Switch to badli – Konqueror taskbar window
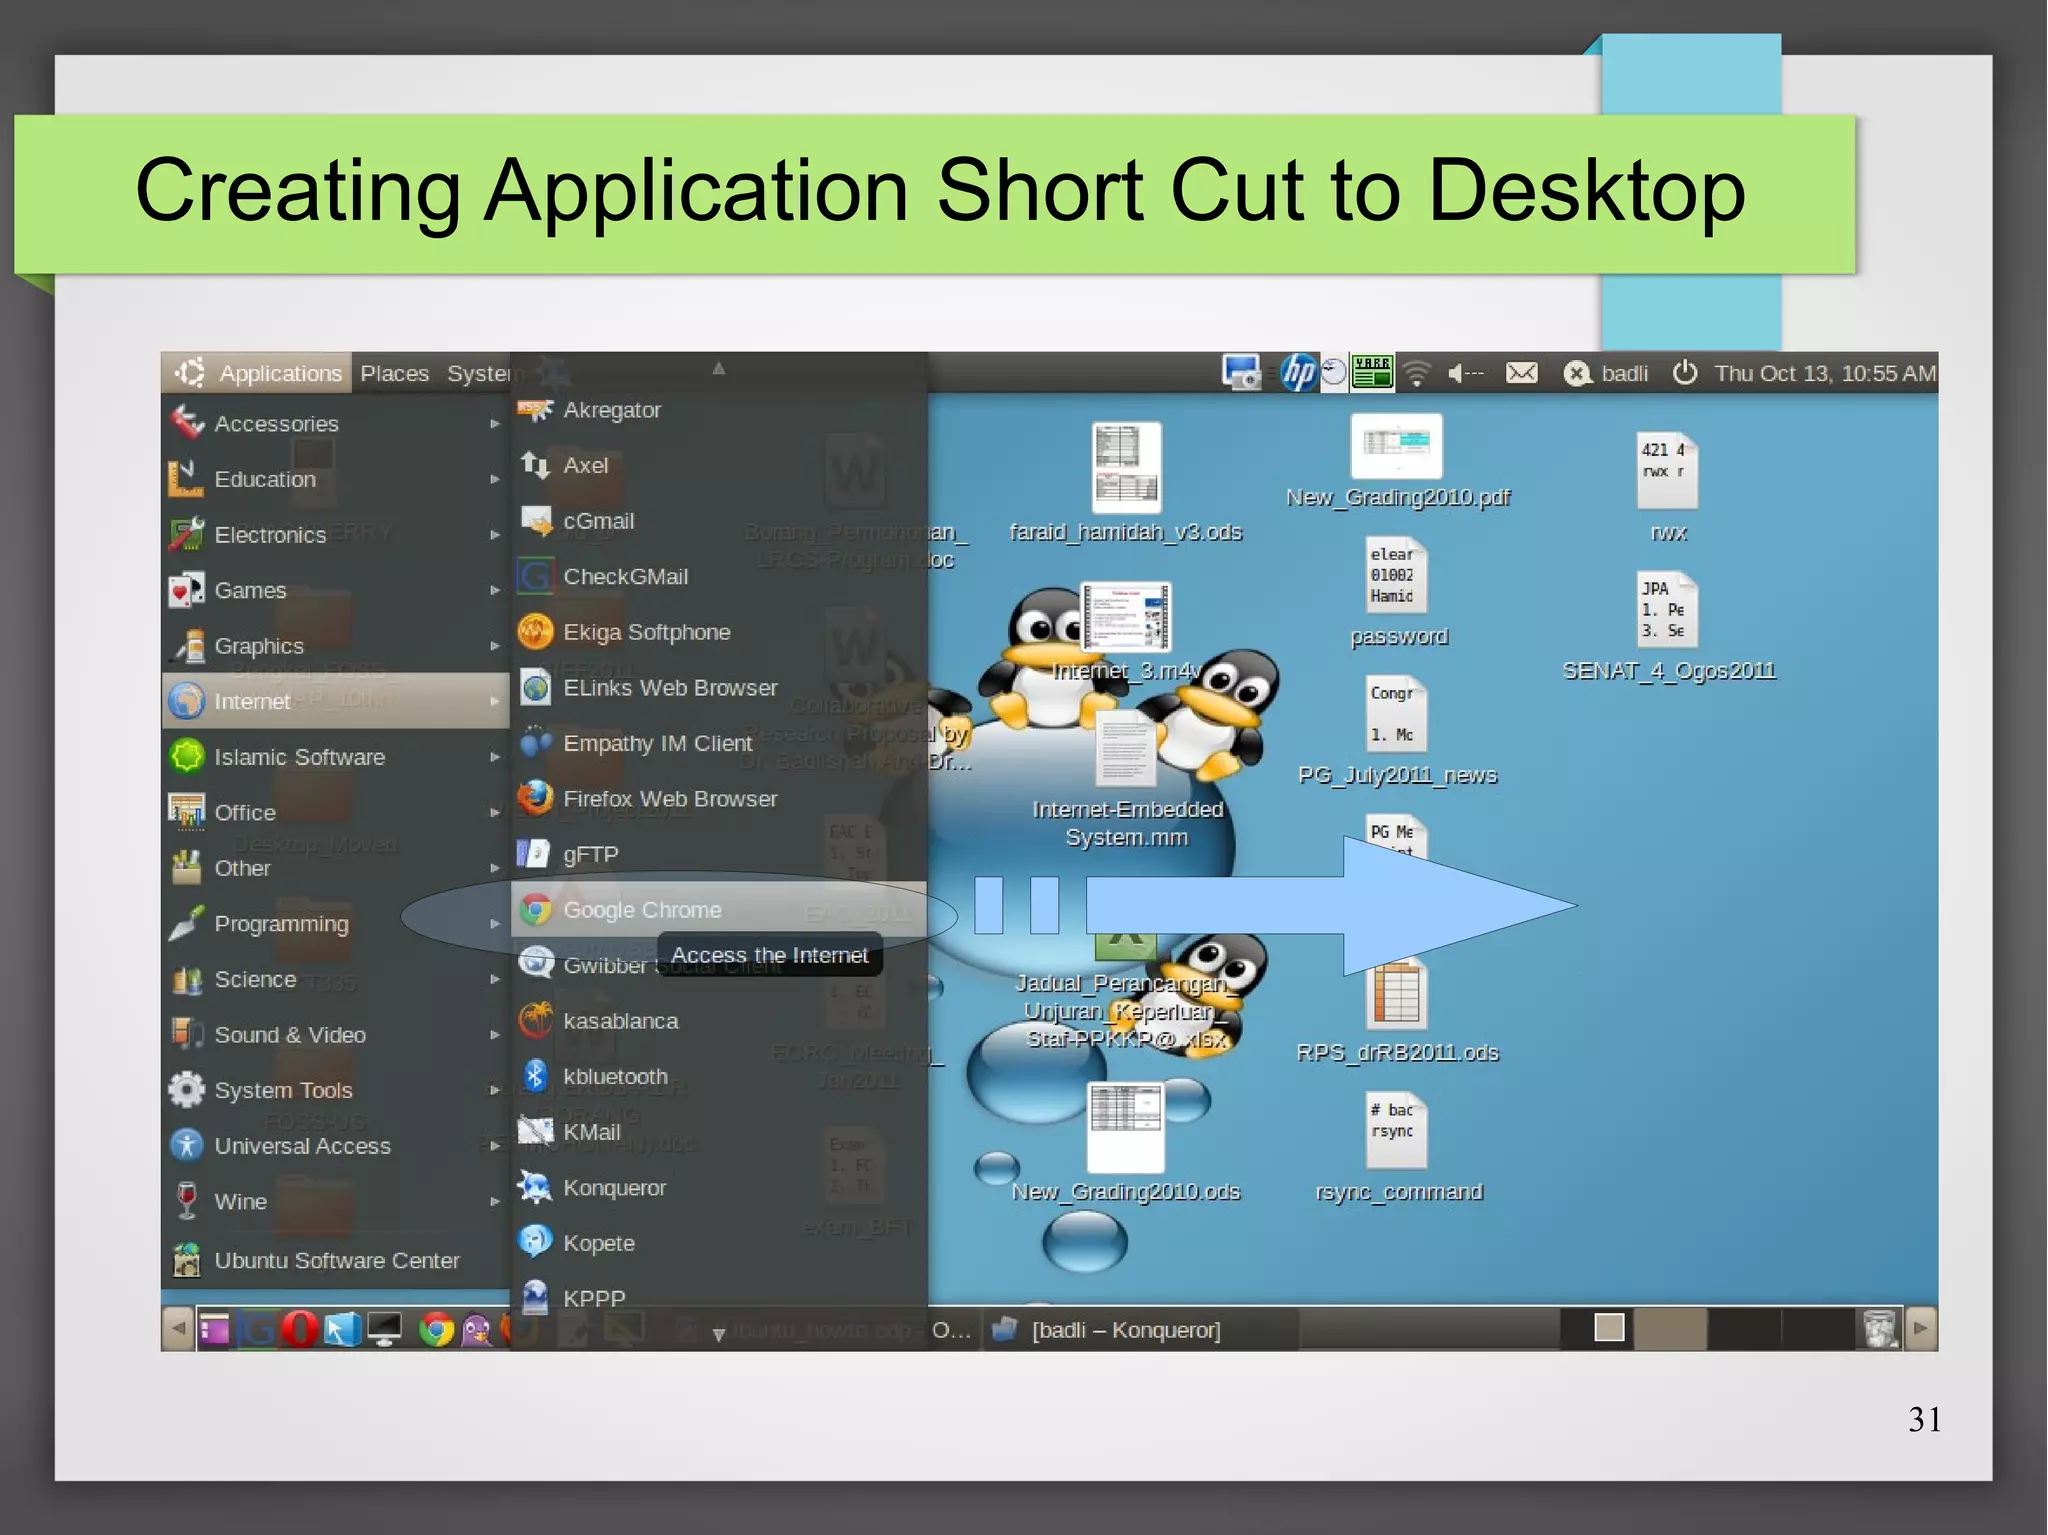 [1140, 1329]
